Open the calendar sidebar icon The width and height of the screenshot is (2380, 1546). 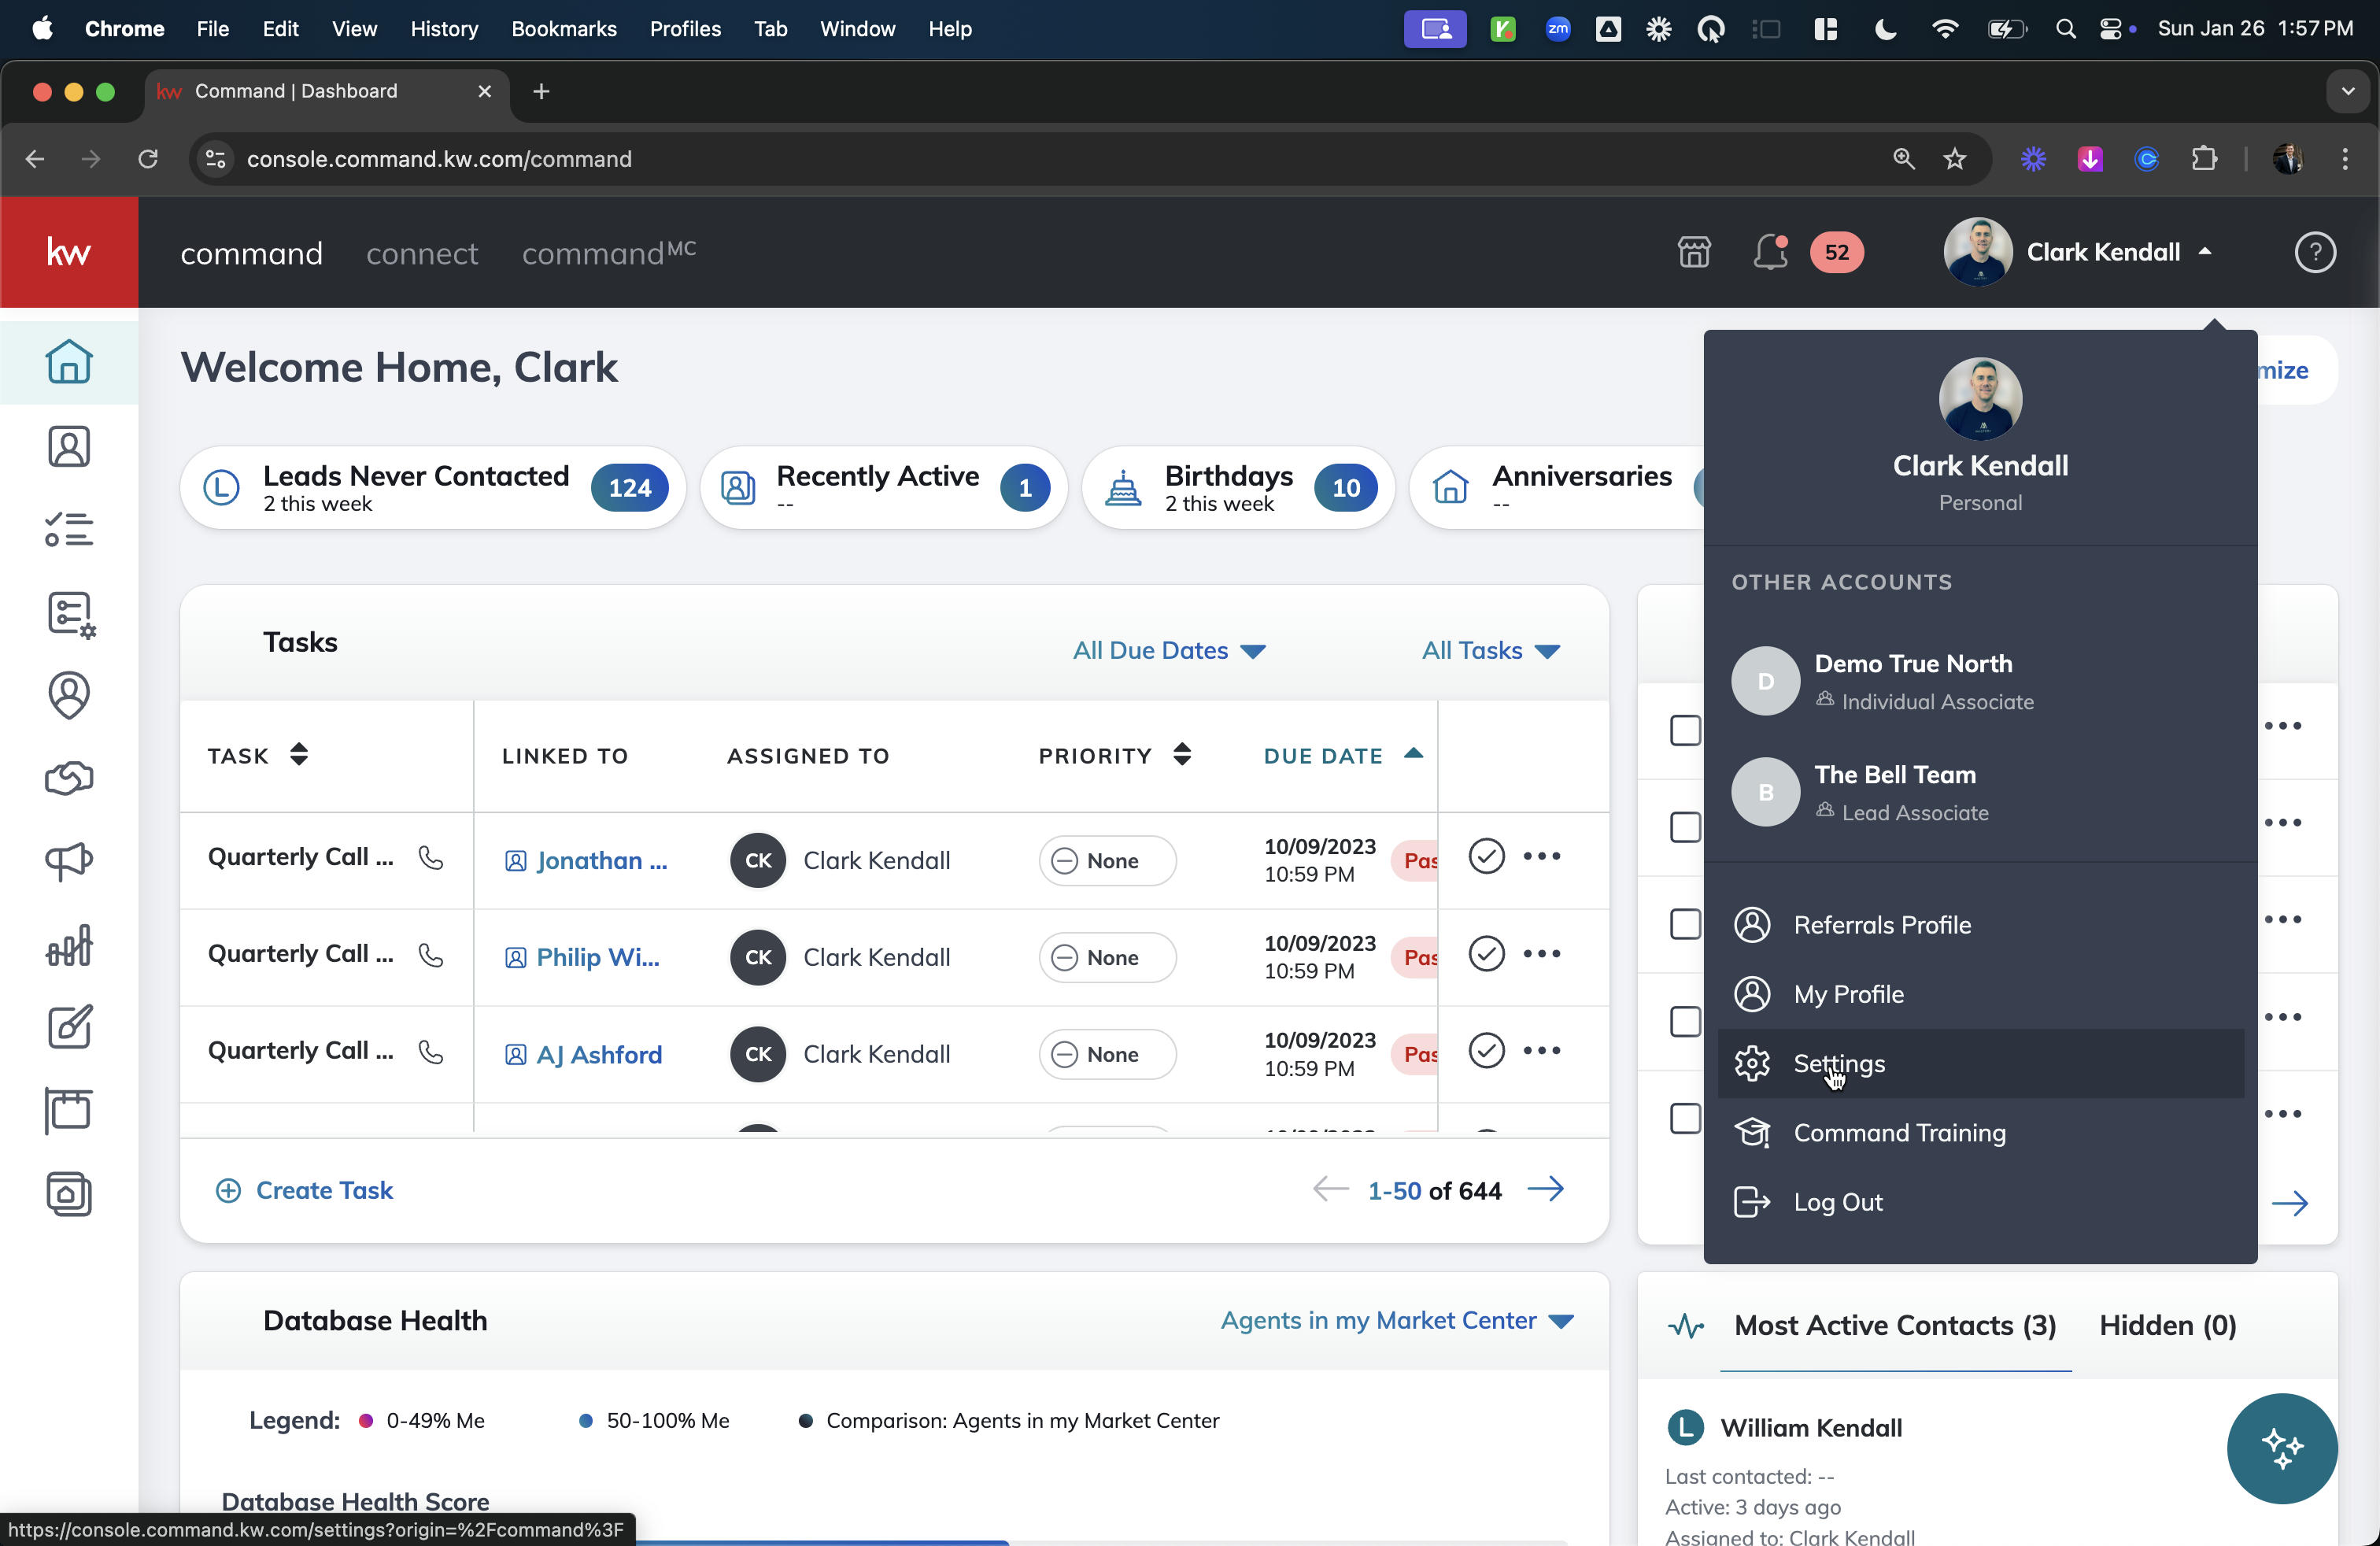tap(69, 1110)
